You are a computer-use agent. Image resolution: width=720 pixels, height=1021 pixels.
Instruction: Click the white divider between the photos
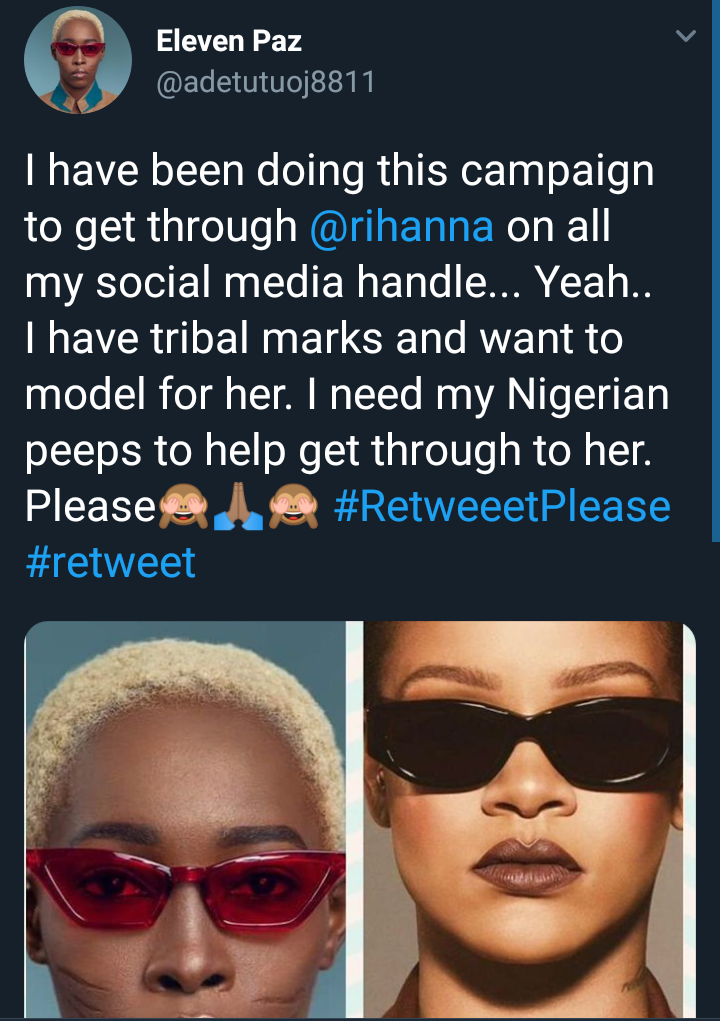pyautogui.click(x=354, y=820)
